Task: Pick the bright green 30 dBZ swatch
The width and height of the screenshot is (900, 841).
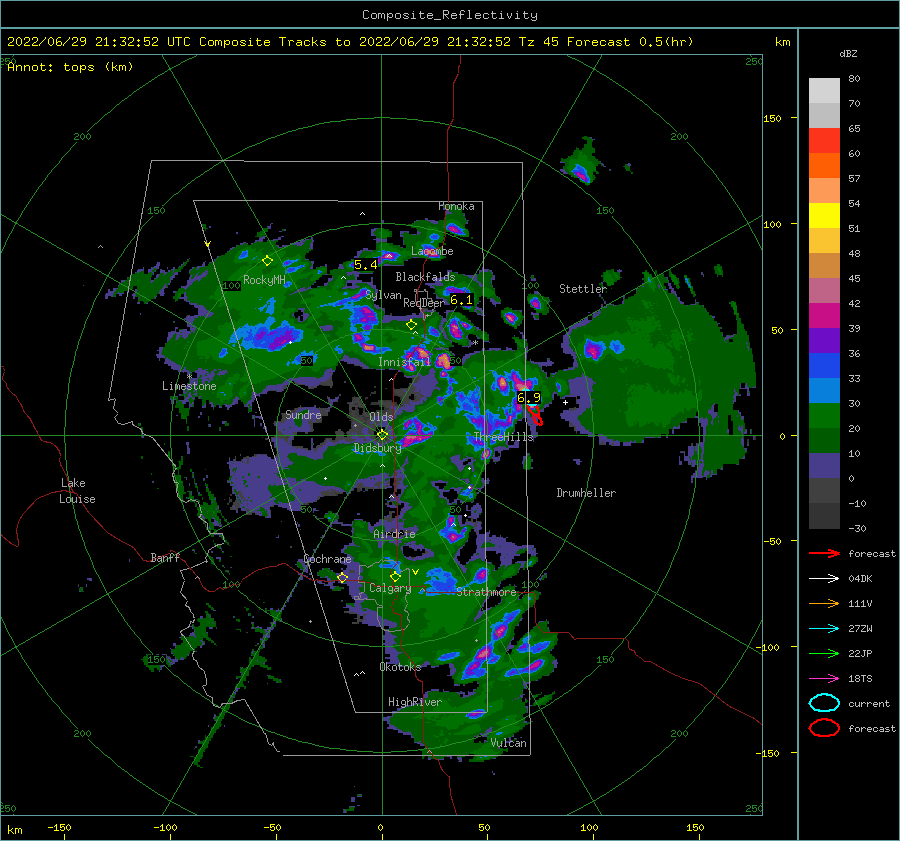Action: (x=824, y=416)
